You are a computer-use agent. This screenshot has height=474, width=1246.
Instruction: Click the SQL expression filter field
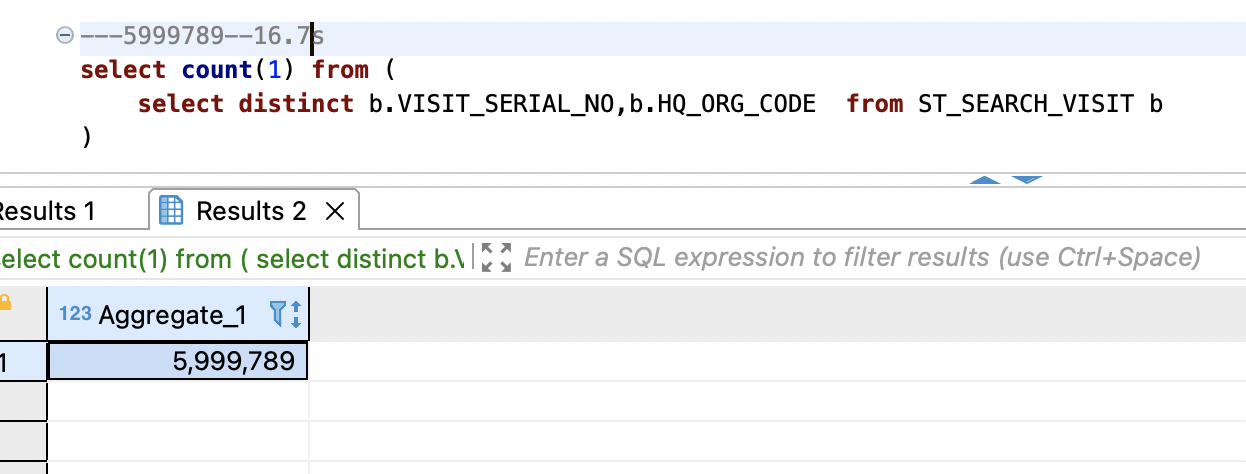point(860,258)
